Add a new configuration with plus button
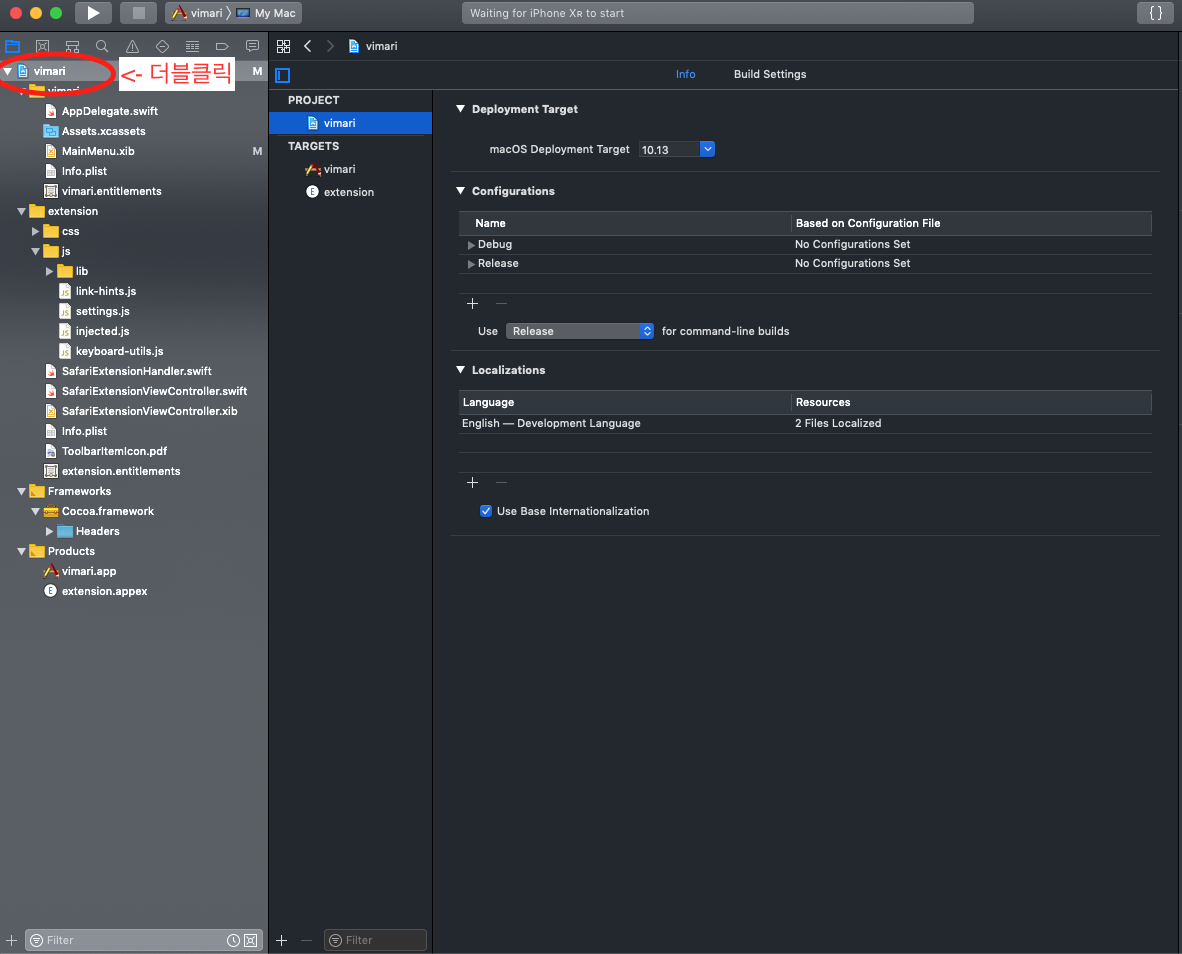 coord(473,304)
